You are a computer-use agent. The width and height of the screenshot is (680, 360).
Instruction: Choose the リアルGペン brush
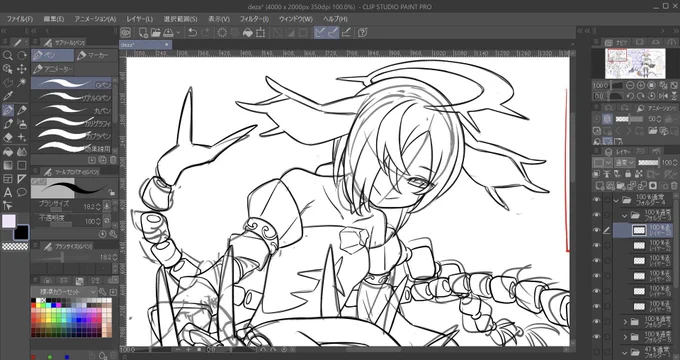coord(72,97)
